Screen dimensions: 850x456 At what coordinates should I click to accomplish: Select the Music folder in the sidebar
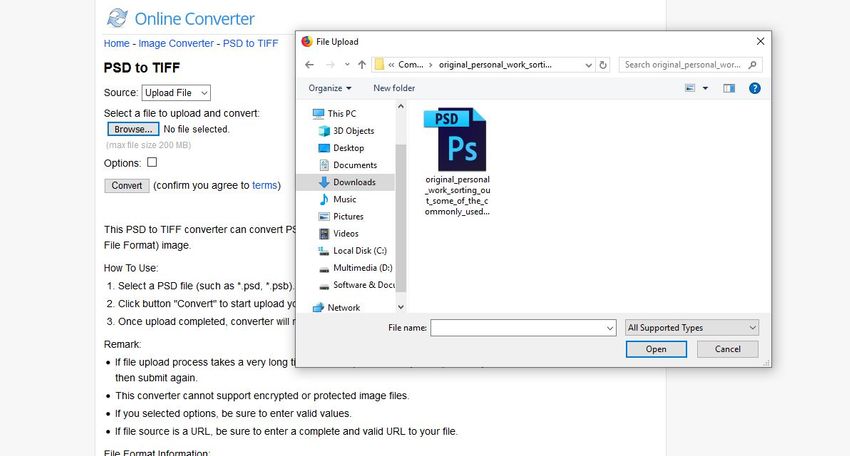pyautogui.click(x=344, y=199)
